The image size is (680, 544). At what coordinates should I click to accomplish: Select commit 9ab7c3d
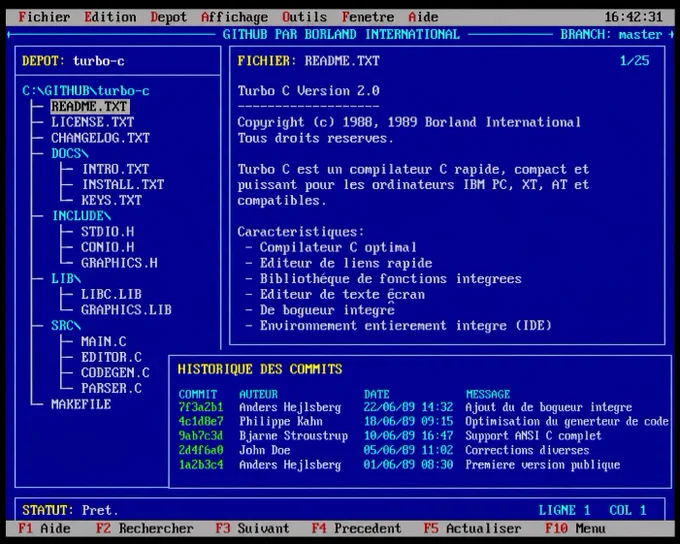201,436
